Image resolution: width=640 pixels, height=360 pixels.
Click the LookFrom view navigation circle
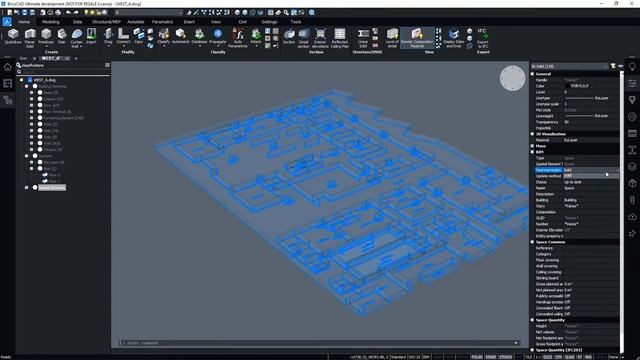(512, 78)
